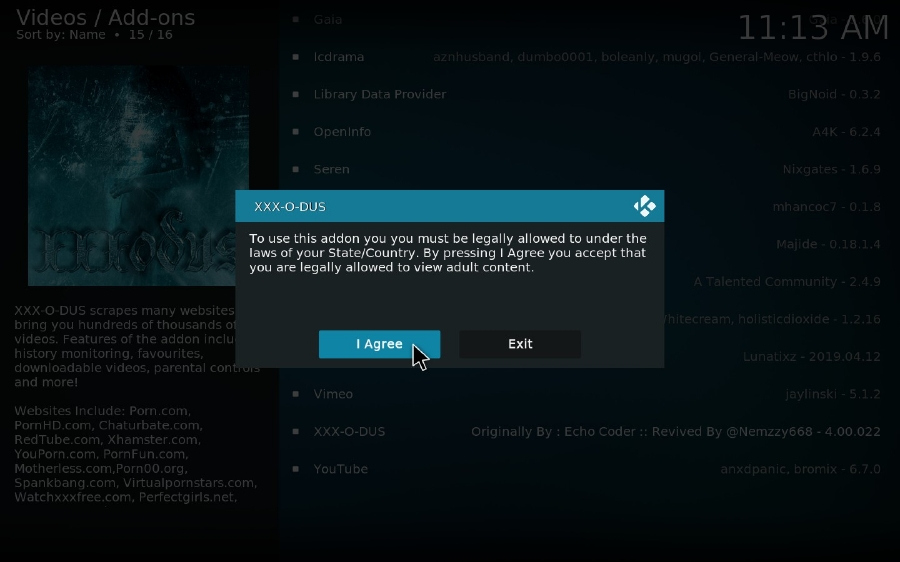The width and height of the screenshot is (900, 562).
Task: Select the Icdrama add-on row
Action: pyautogui.click(x=587, y=57)
